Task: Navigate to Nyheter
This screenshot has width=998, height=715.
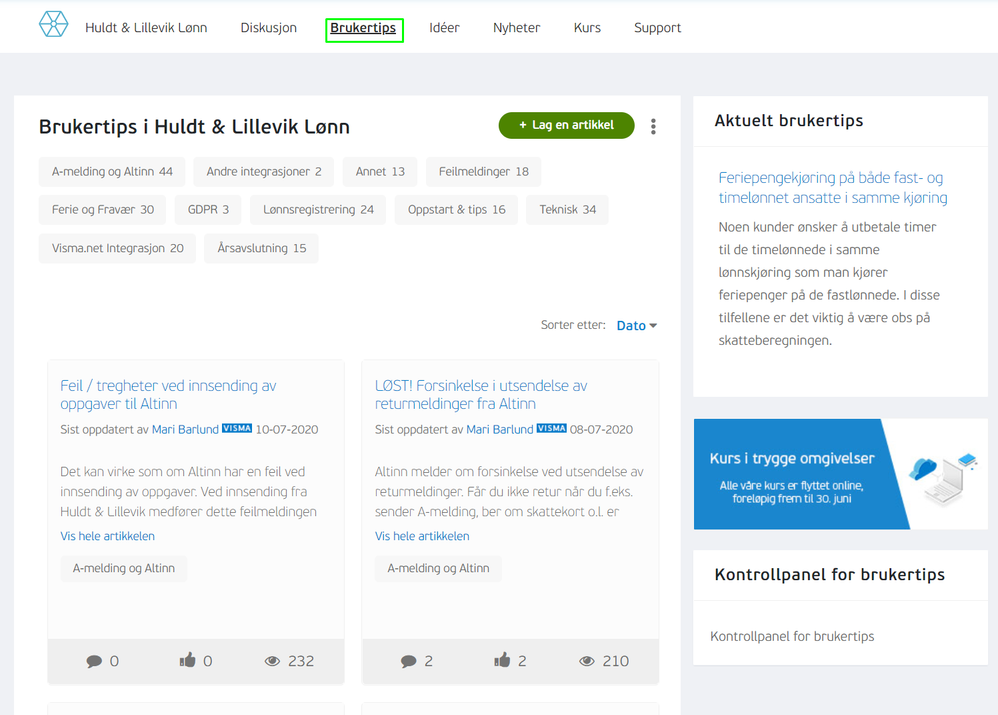Action: point(516,27)
